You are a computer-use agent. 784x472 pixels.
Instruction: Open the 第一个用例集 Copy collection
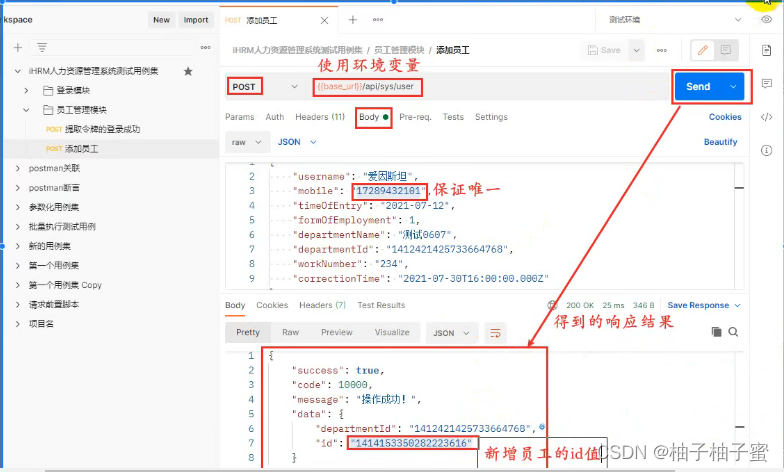(x=65, y=285)
